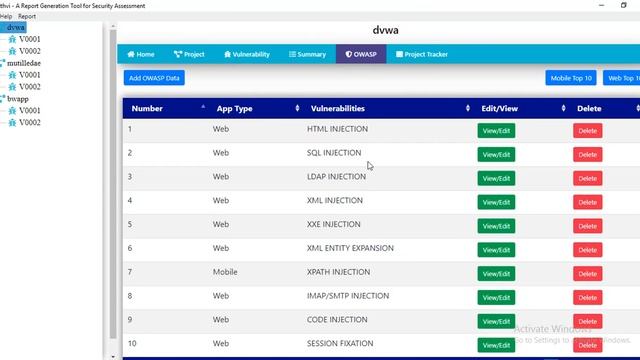
Task: Click the shield icon in OWASP tab
Action: coord(348,54)
